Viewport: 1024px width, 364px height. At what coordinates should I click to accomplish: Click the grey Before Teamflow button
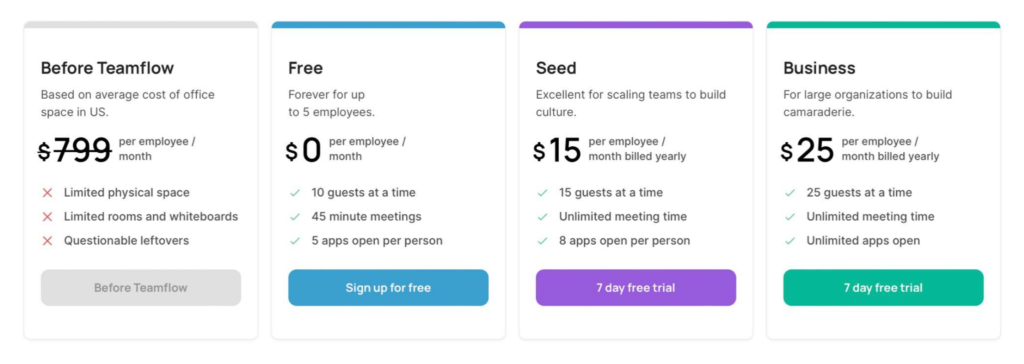(140, 288)
